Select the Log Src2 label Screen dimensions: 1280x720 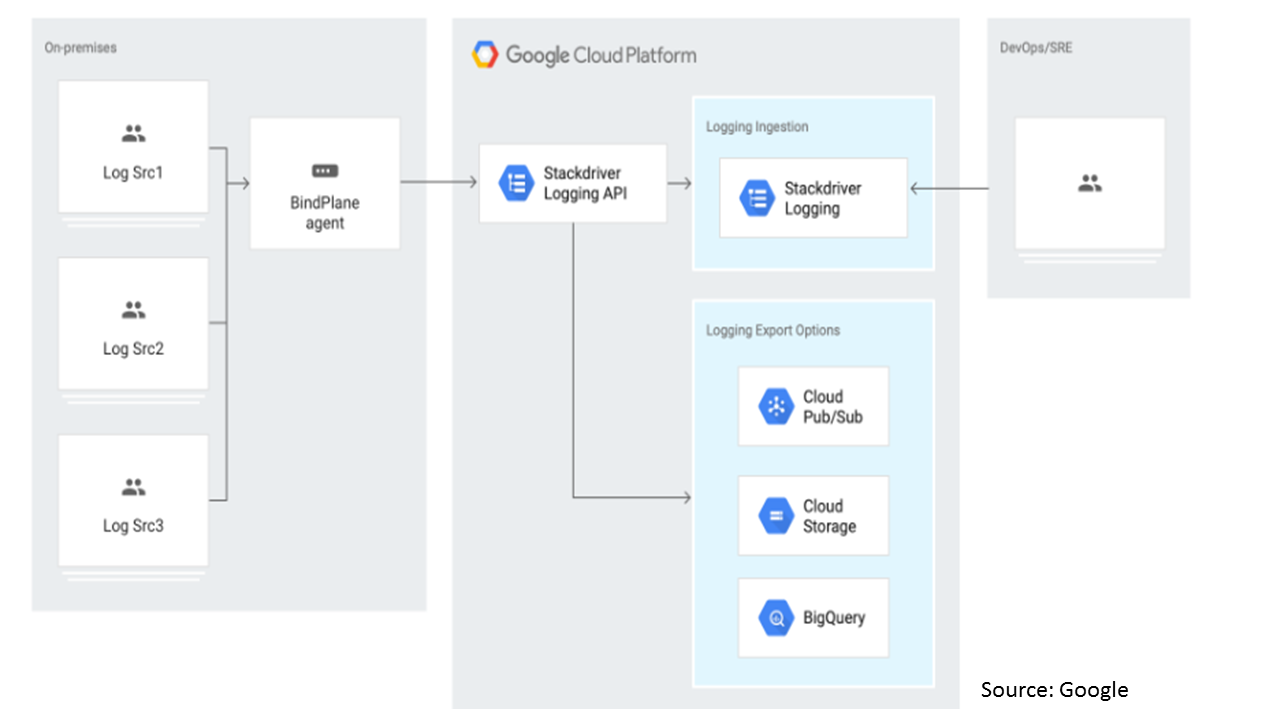(x=133, y=349)
